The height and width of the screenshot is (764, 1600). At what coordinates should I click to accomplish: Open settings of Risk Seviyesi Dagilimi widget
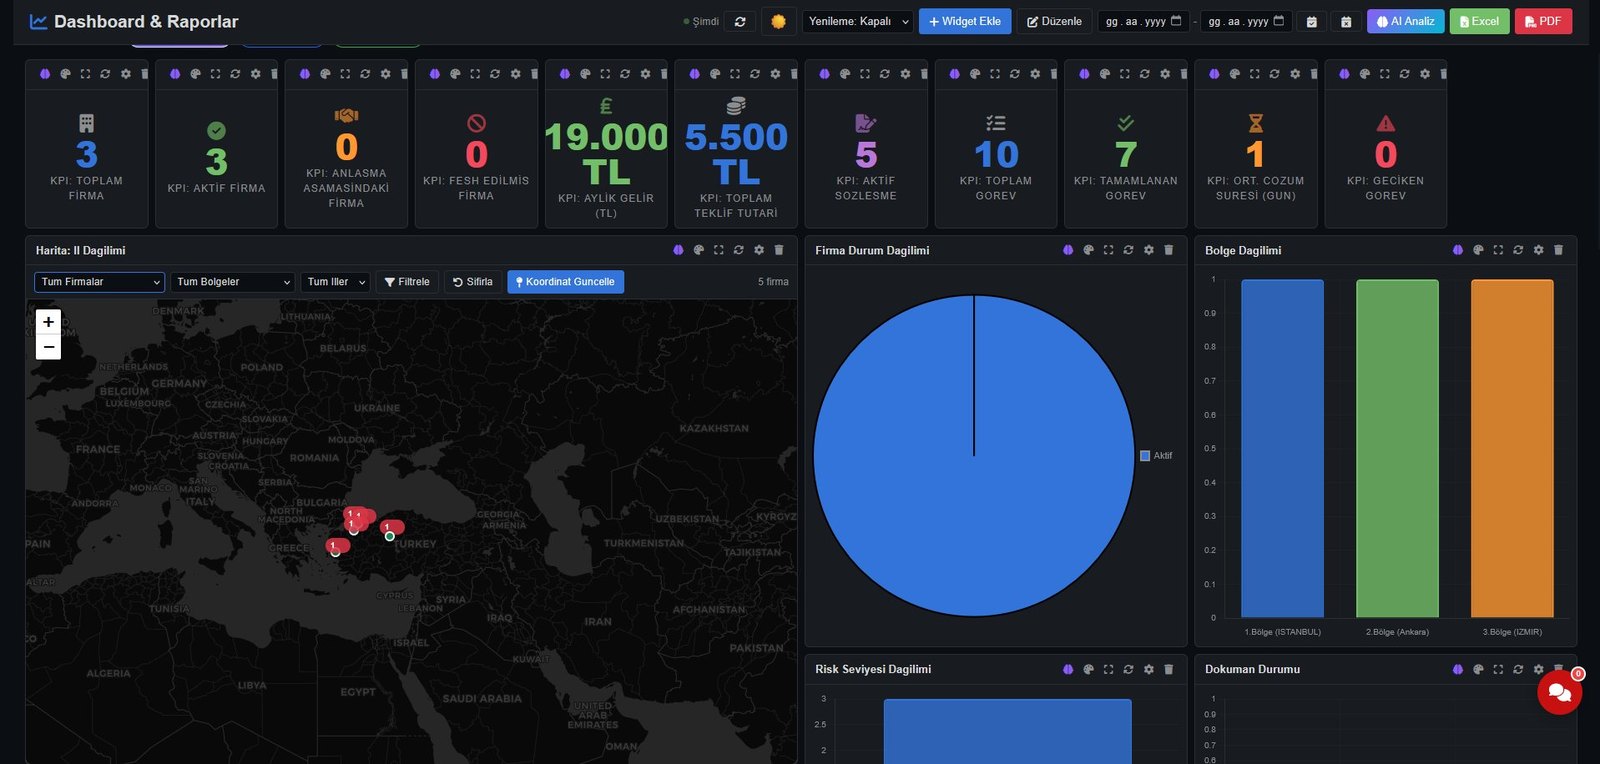(x=1148, y=669)
